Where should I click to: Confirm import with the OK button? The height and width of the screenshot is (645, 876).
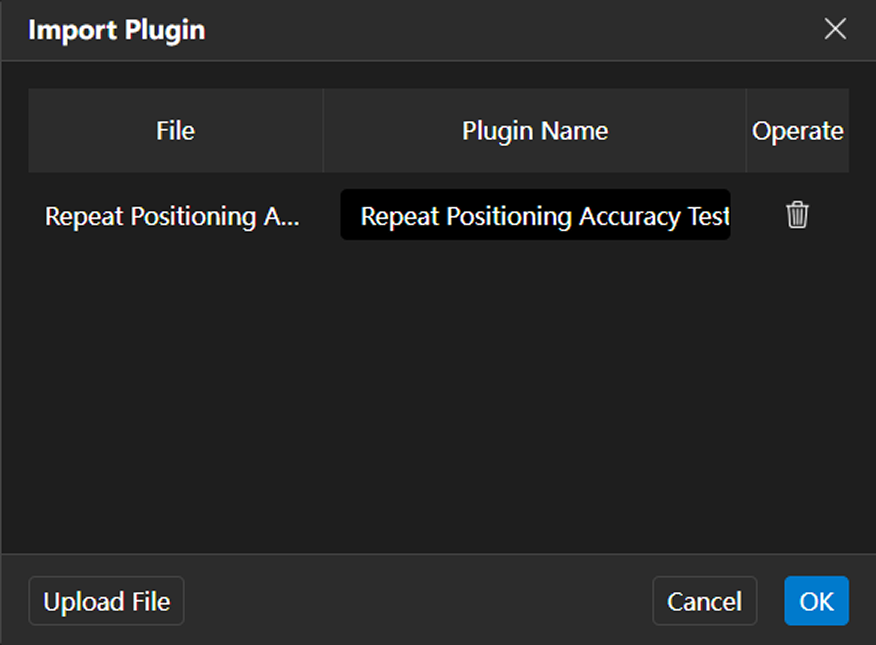click(816, 601)
